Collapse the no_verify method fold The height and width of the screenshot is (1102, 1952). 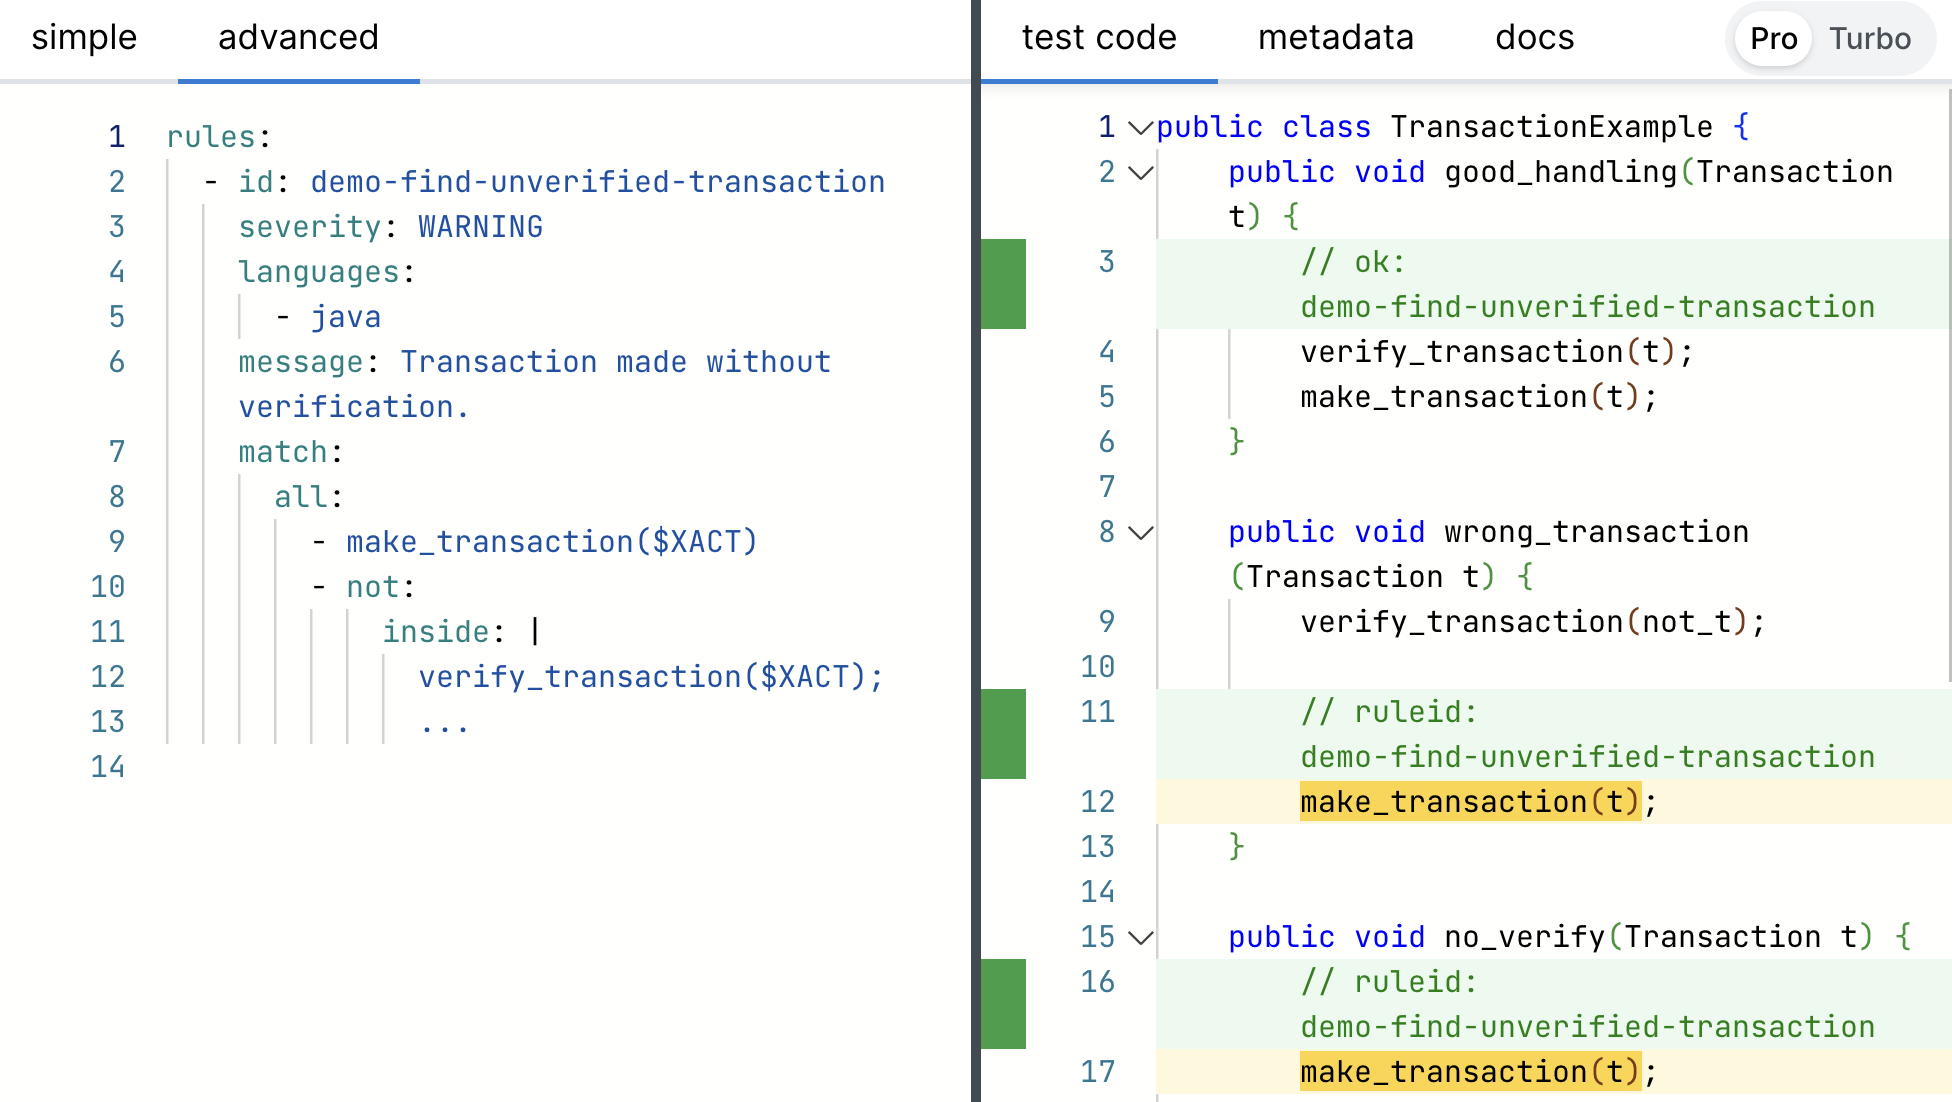click(1140, 938)
